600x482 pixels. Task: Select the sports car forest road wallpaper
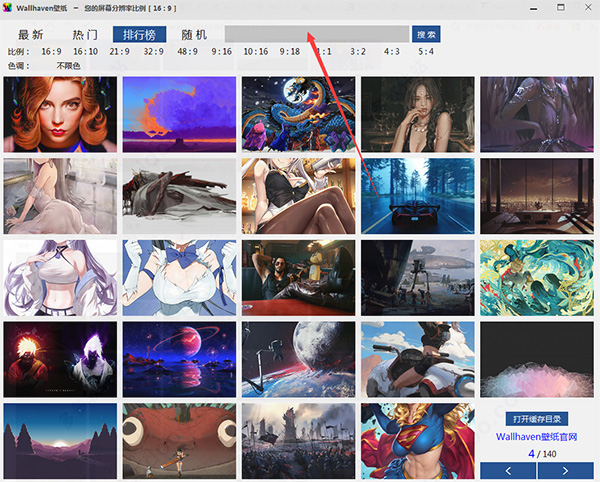coord(416,194)
